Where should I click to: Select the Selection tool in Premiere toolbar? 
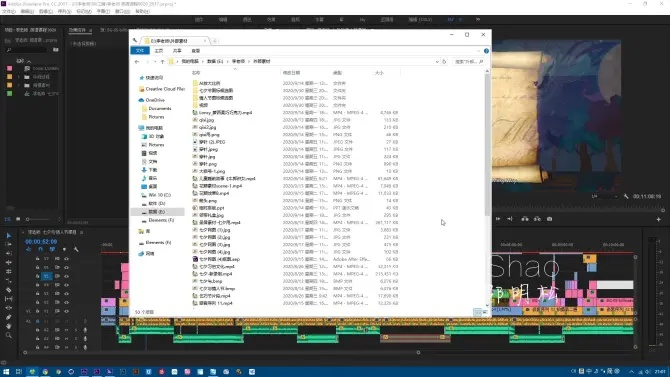pos(9,236)
